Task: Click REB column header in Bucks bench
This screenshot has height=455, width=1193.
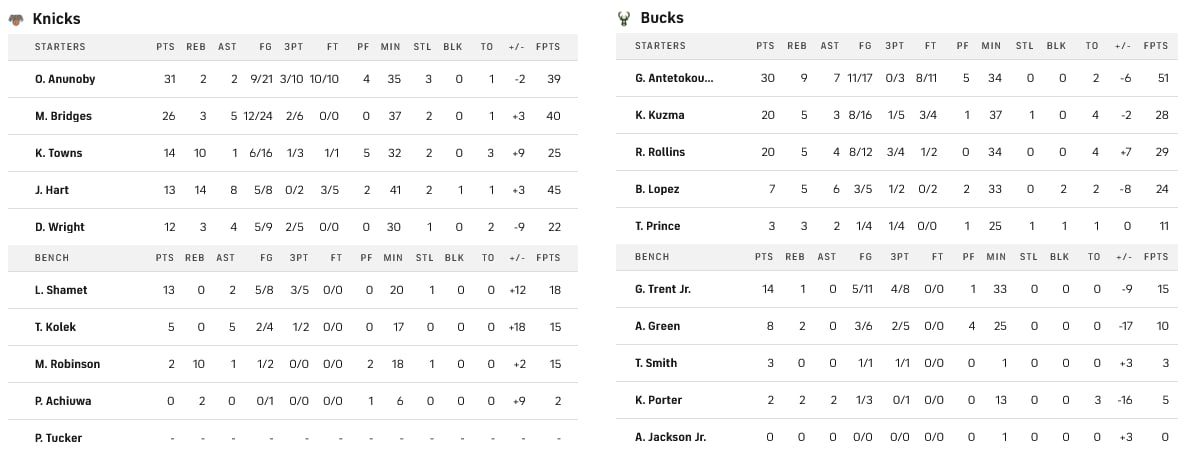Action: click(x=797, y=257)
